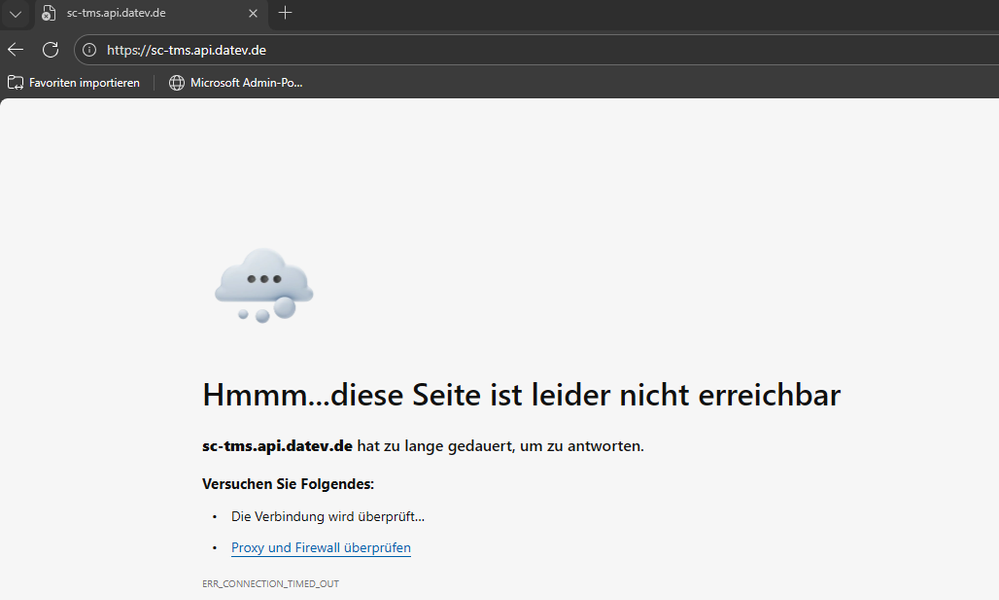Open Favoriten importieren bookmark
The width and height of the screenshot is (999, 600).
[x=73, y=83]
